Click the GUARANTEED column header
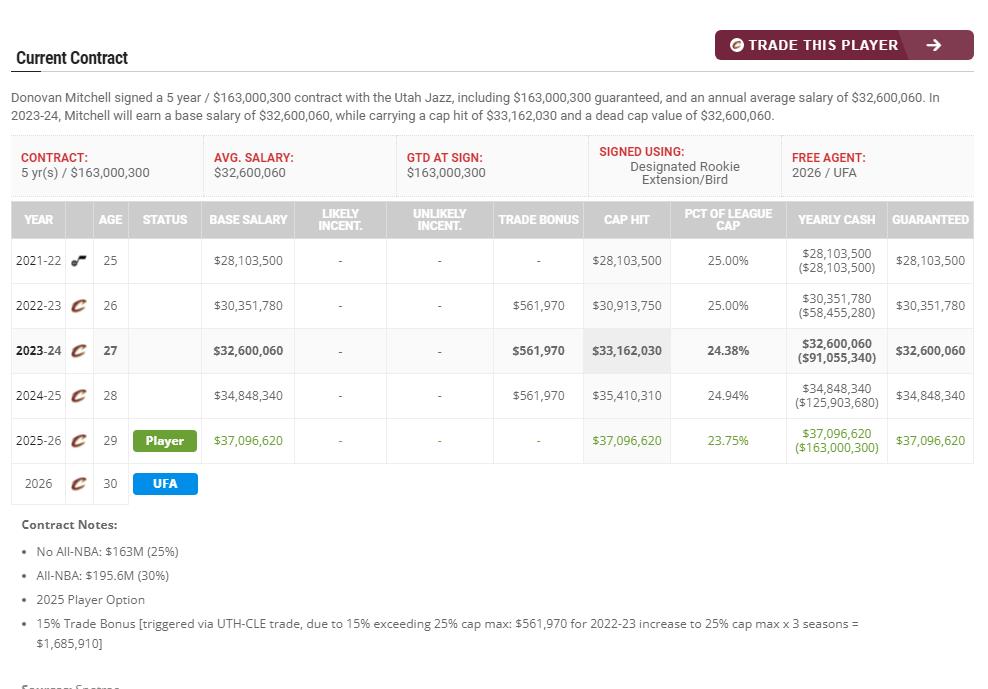The image size is (988, 689). click(931, 219)
